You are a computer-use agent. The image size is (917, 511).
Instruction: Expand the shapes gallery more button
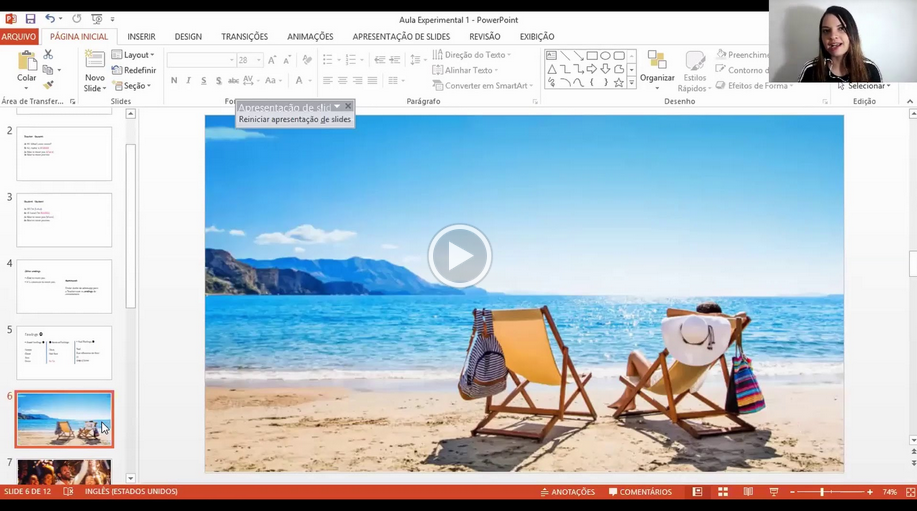(x=632, y=83)
